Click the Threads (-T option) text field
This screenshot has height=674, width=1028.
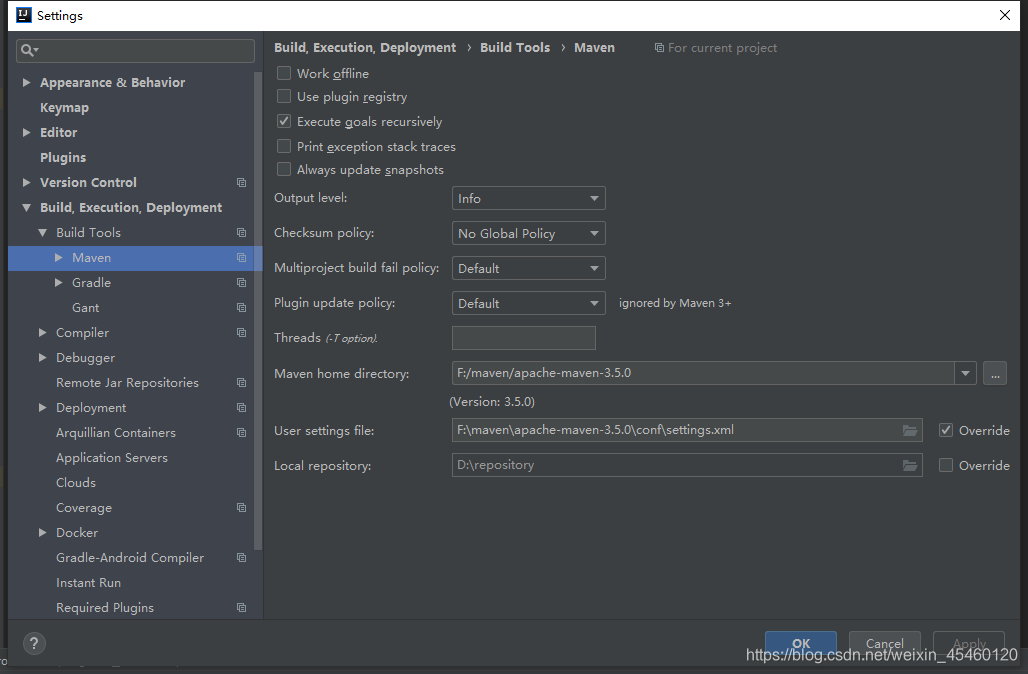(x=524, y=338)
